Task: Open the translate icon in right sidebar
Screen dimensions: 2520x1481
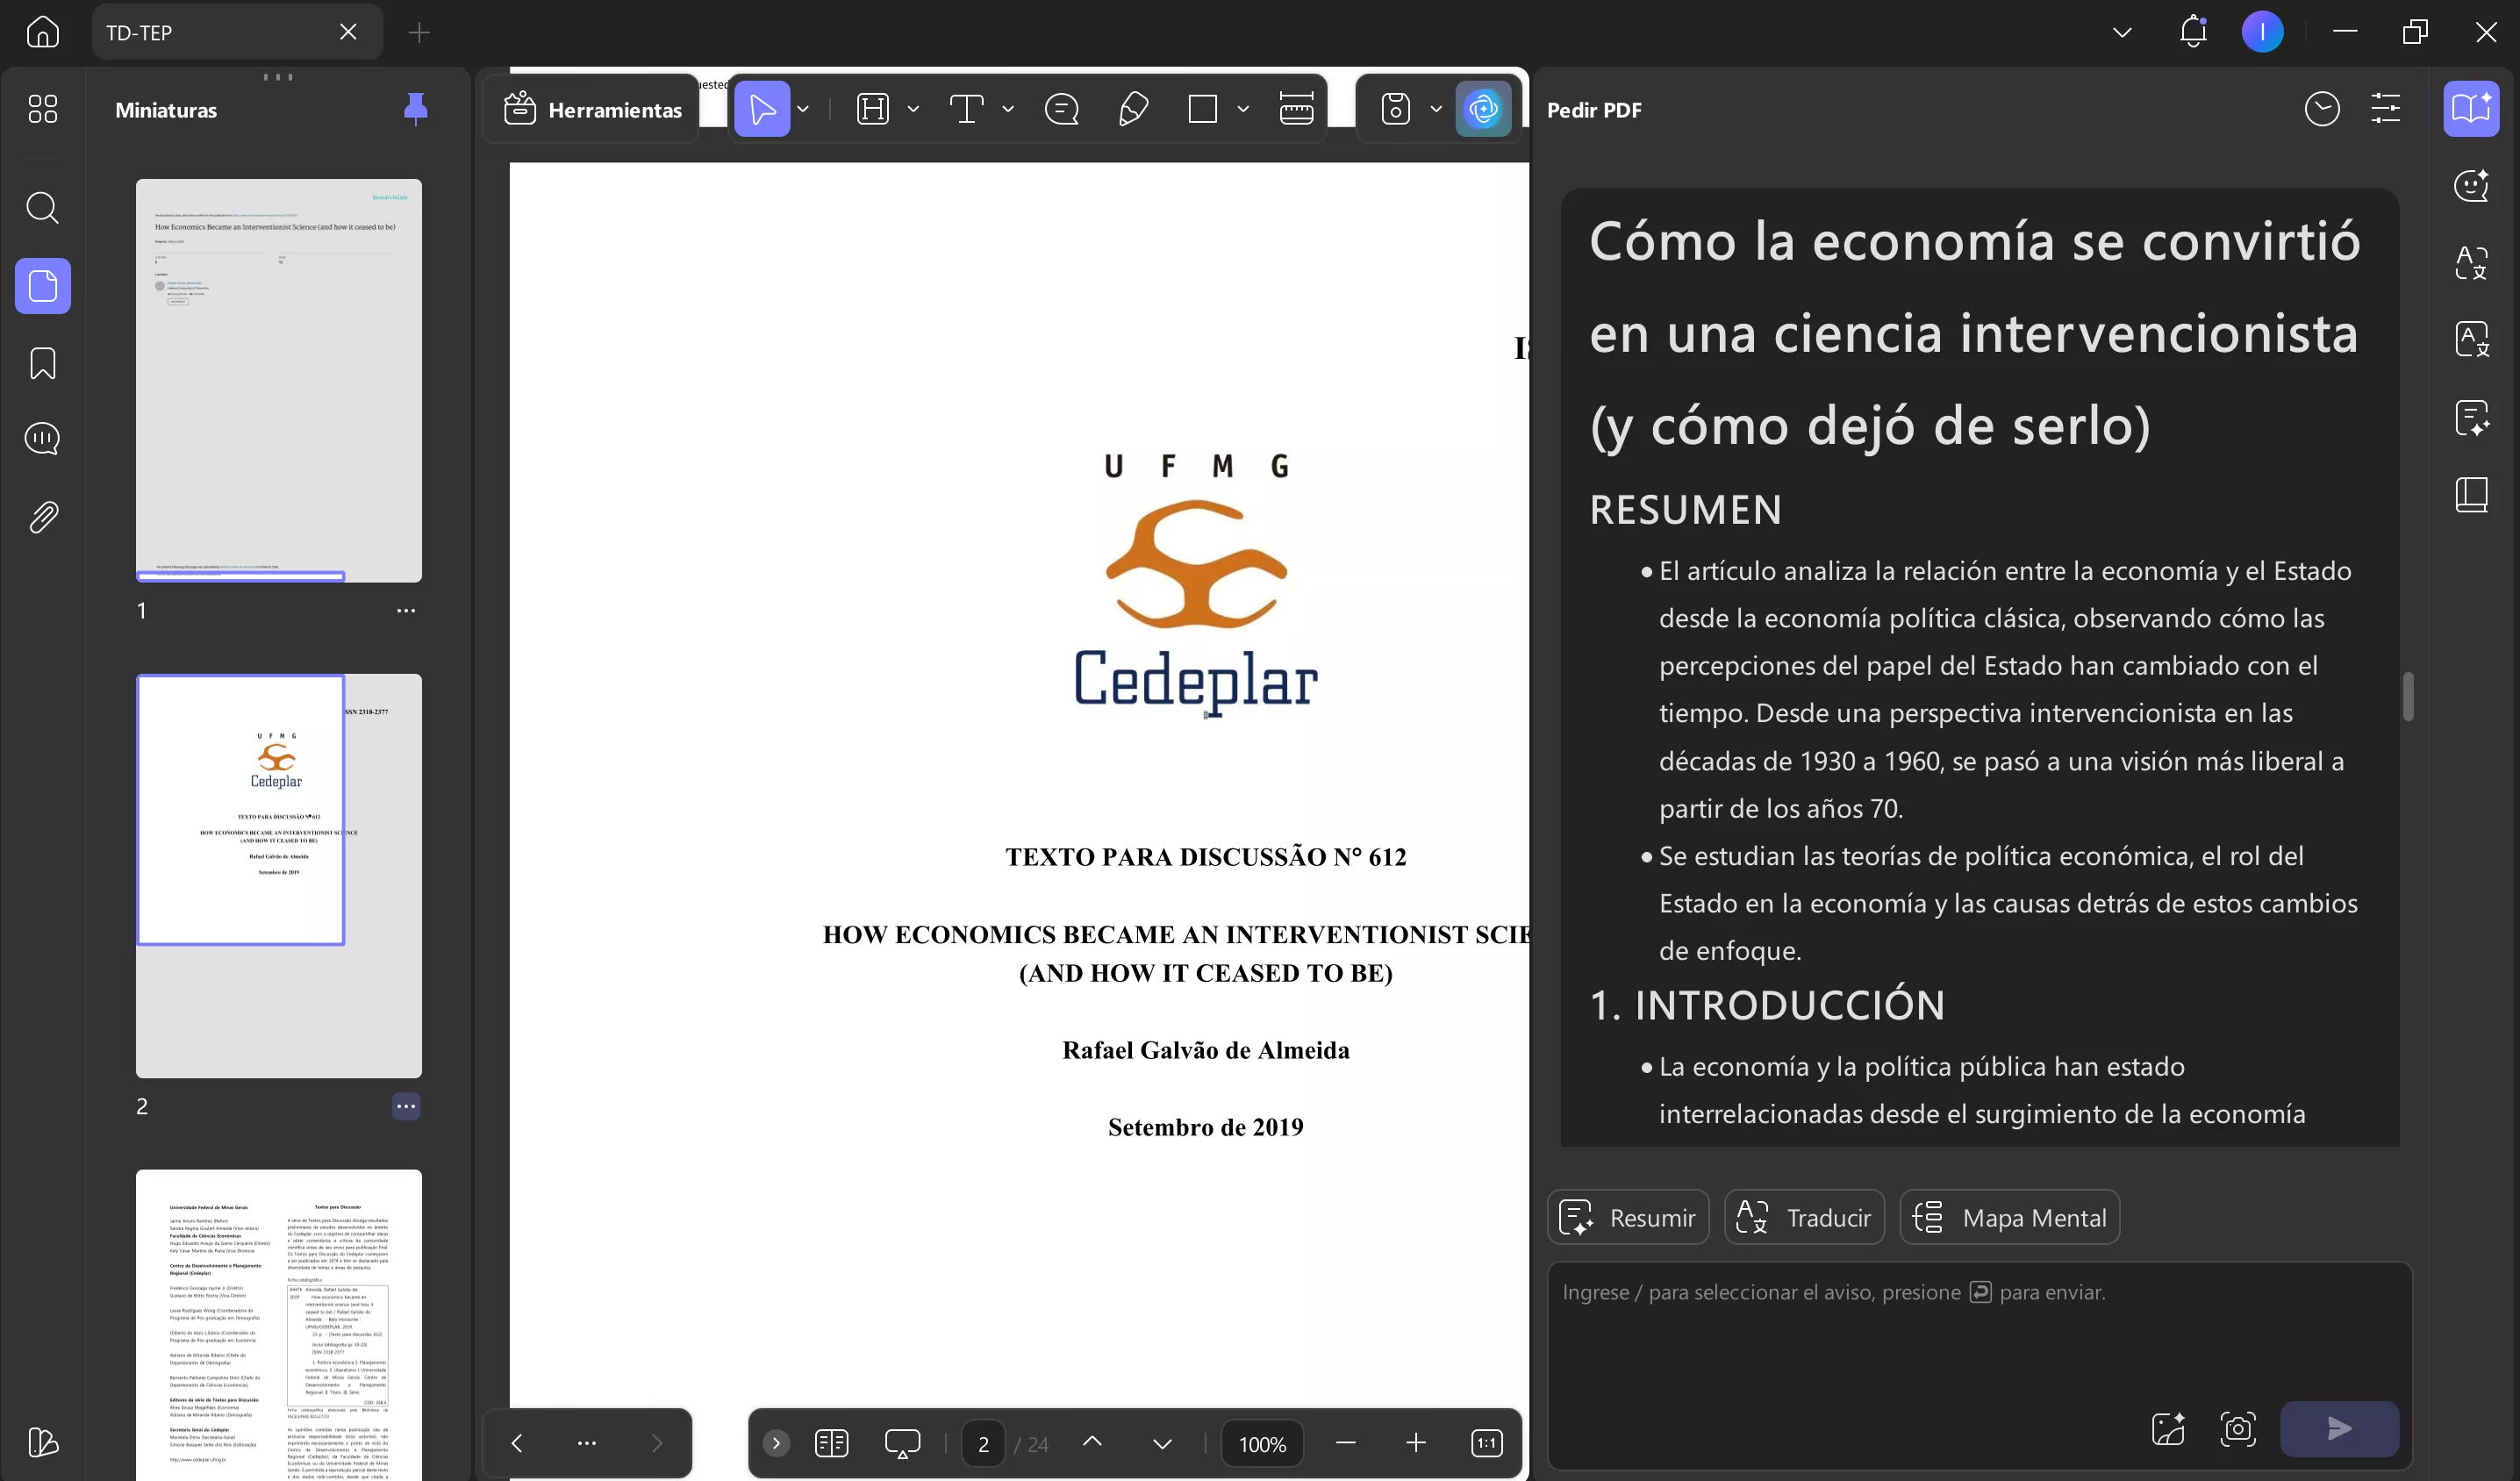Action: [2471, 263]
